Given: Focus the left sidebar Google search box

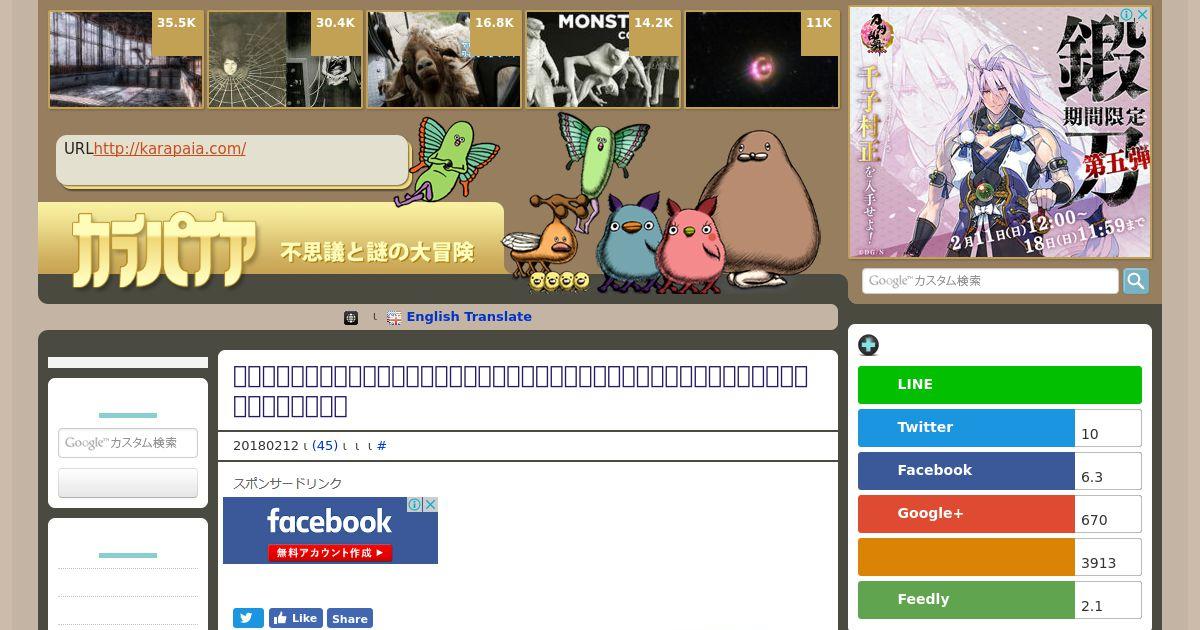Looking at the screenshot, I should pos(128,443).
